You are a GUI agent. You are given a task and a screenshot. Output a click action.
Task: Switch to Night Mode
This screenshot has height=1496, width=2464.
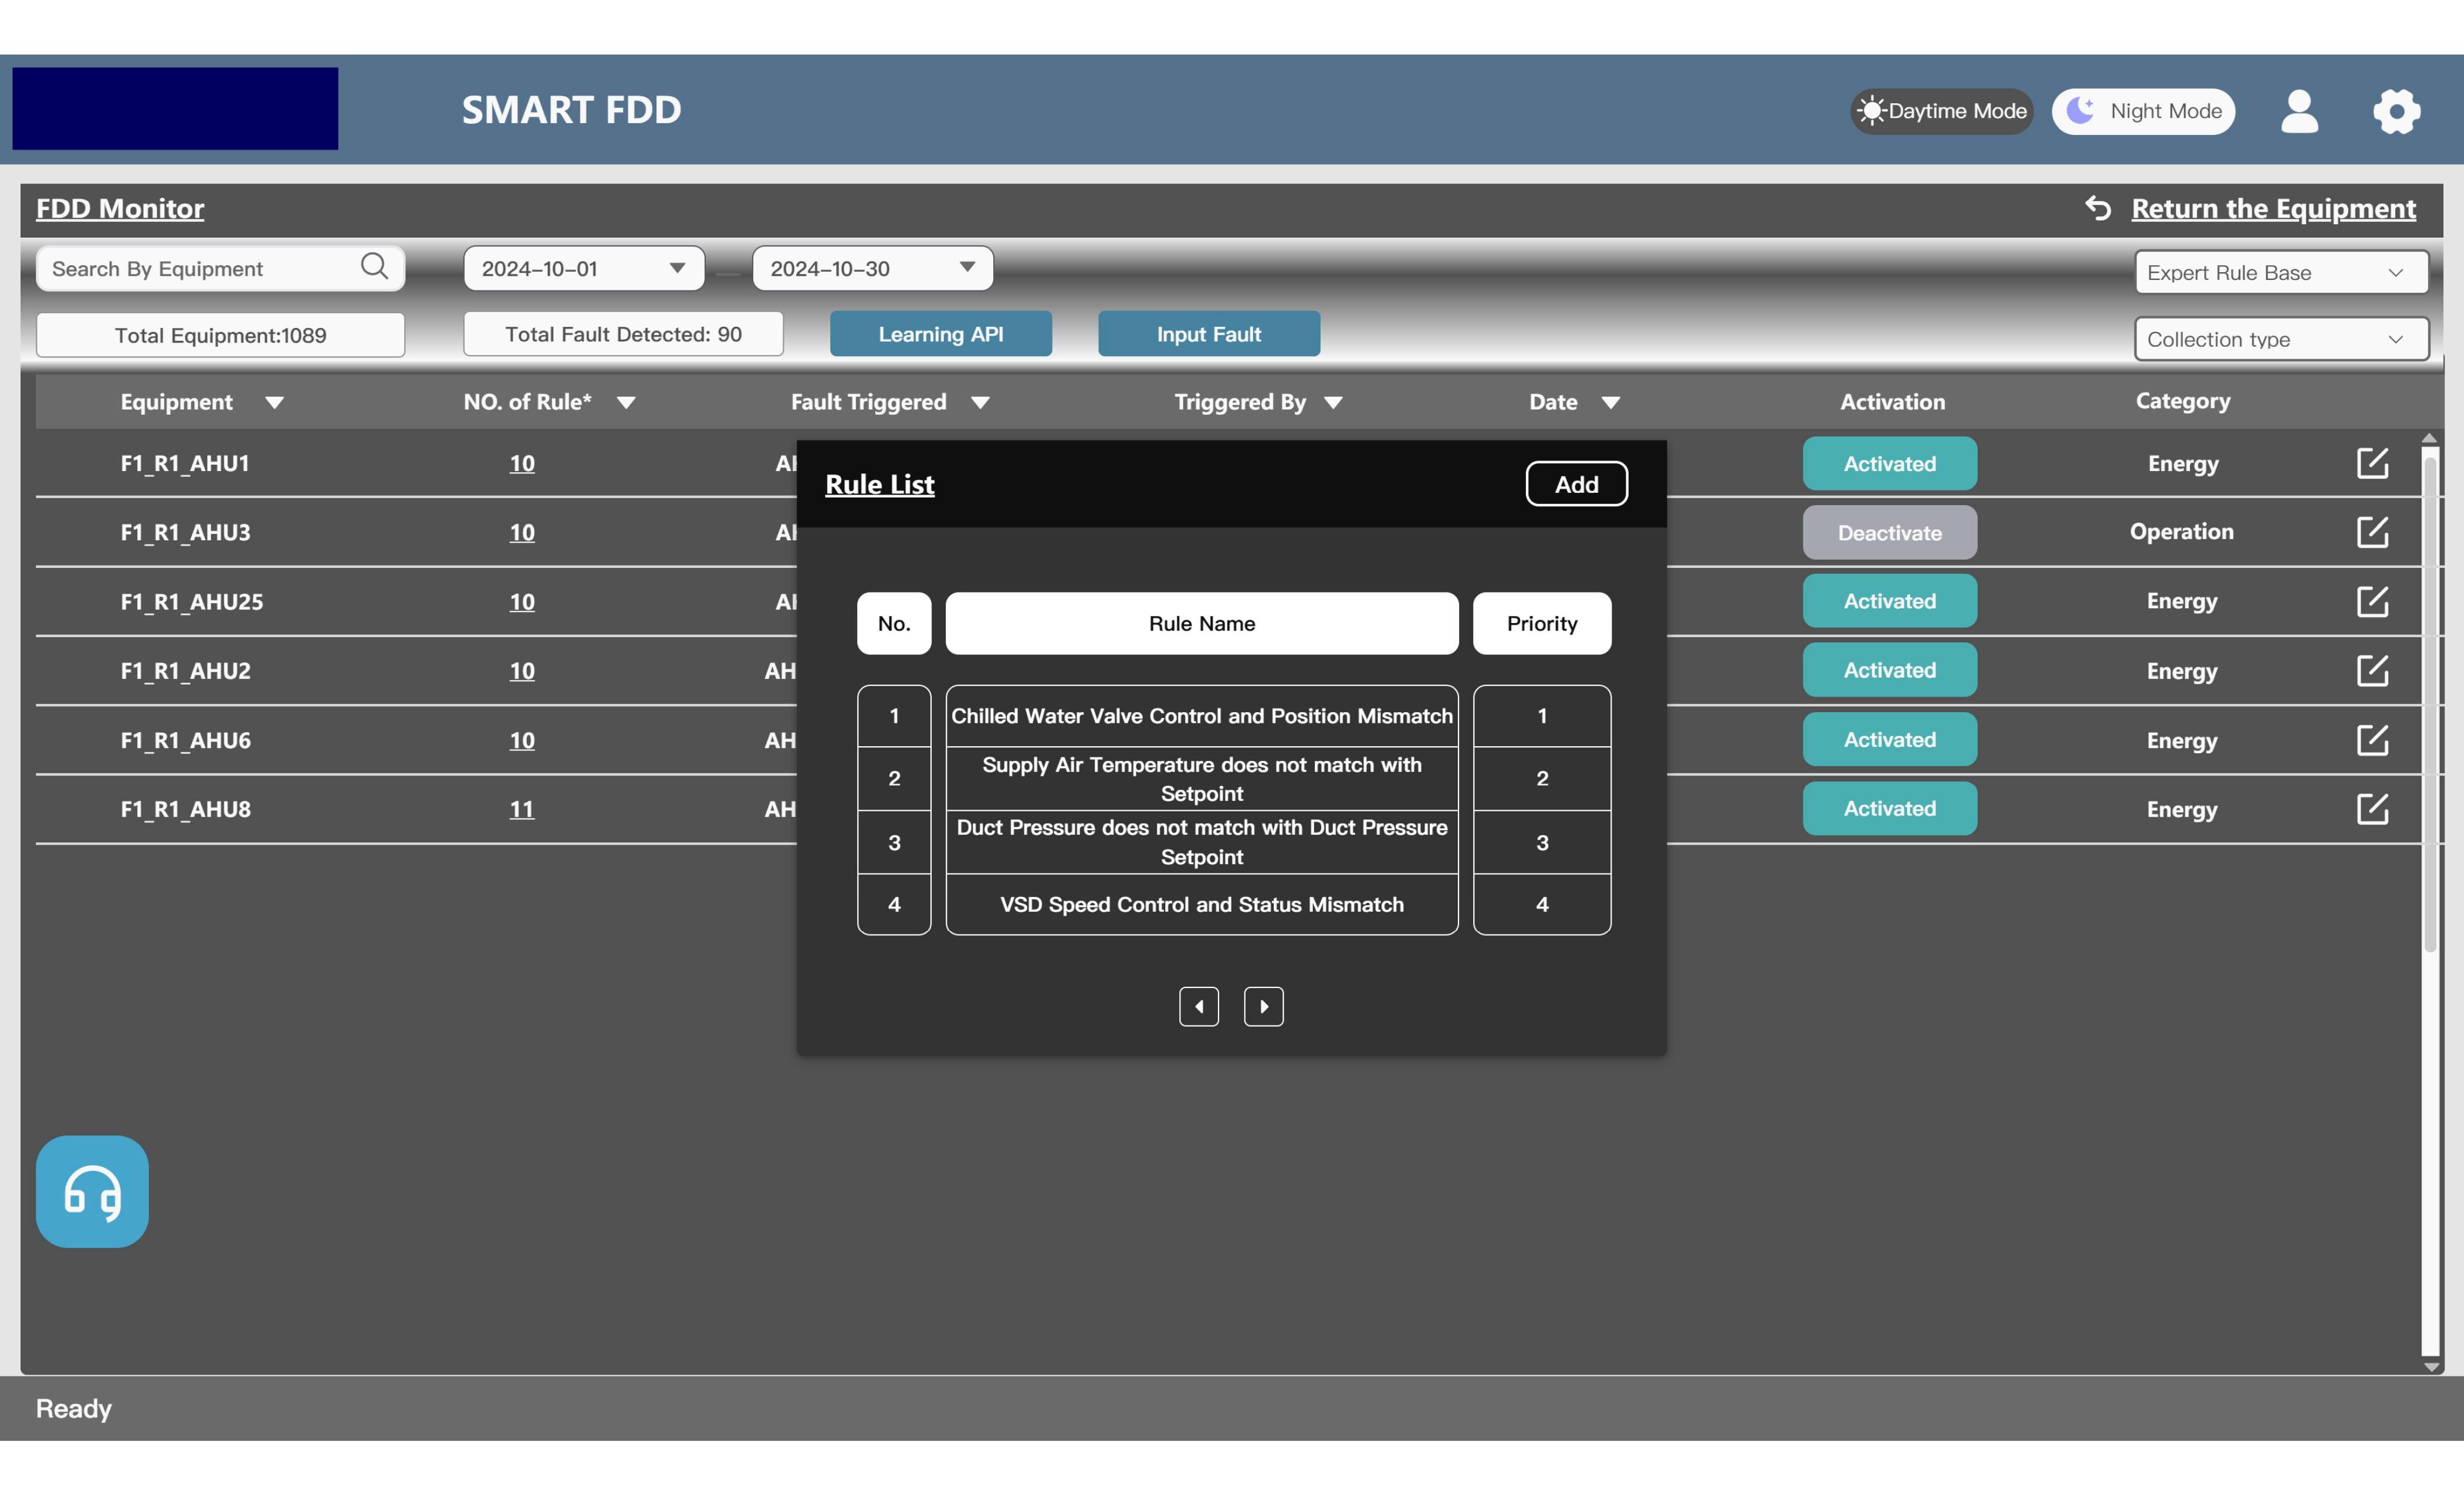click(2143, 111)
